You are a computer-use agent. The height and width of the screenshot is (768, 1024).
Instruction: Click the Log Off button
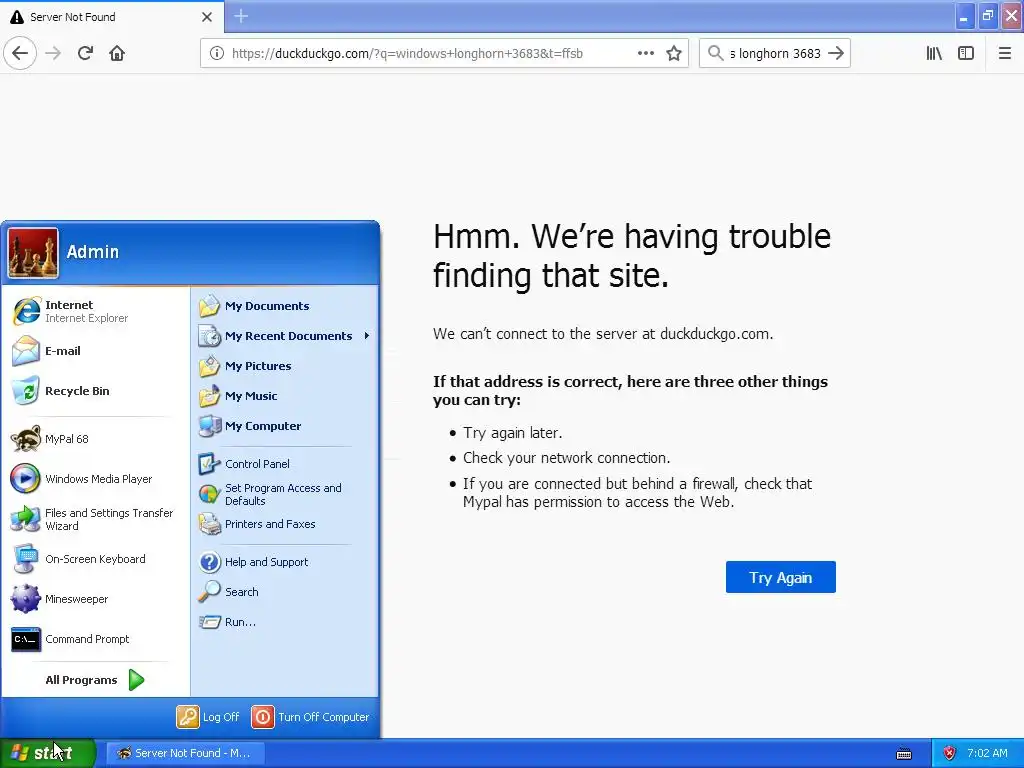[x=208, y=716]
